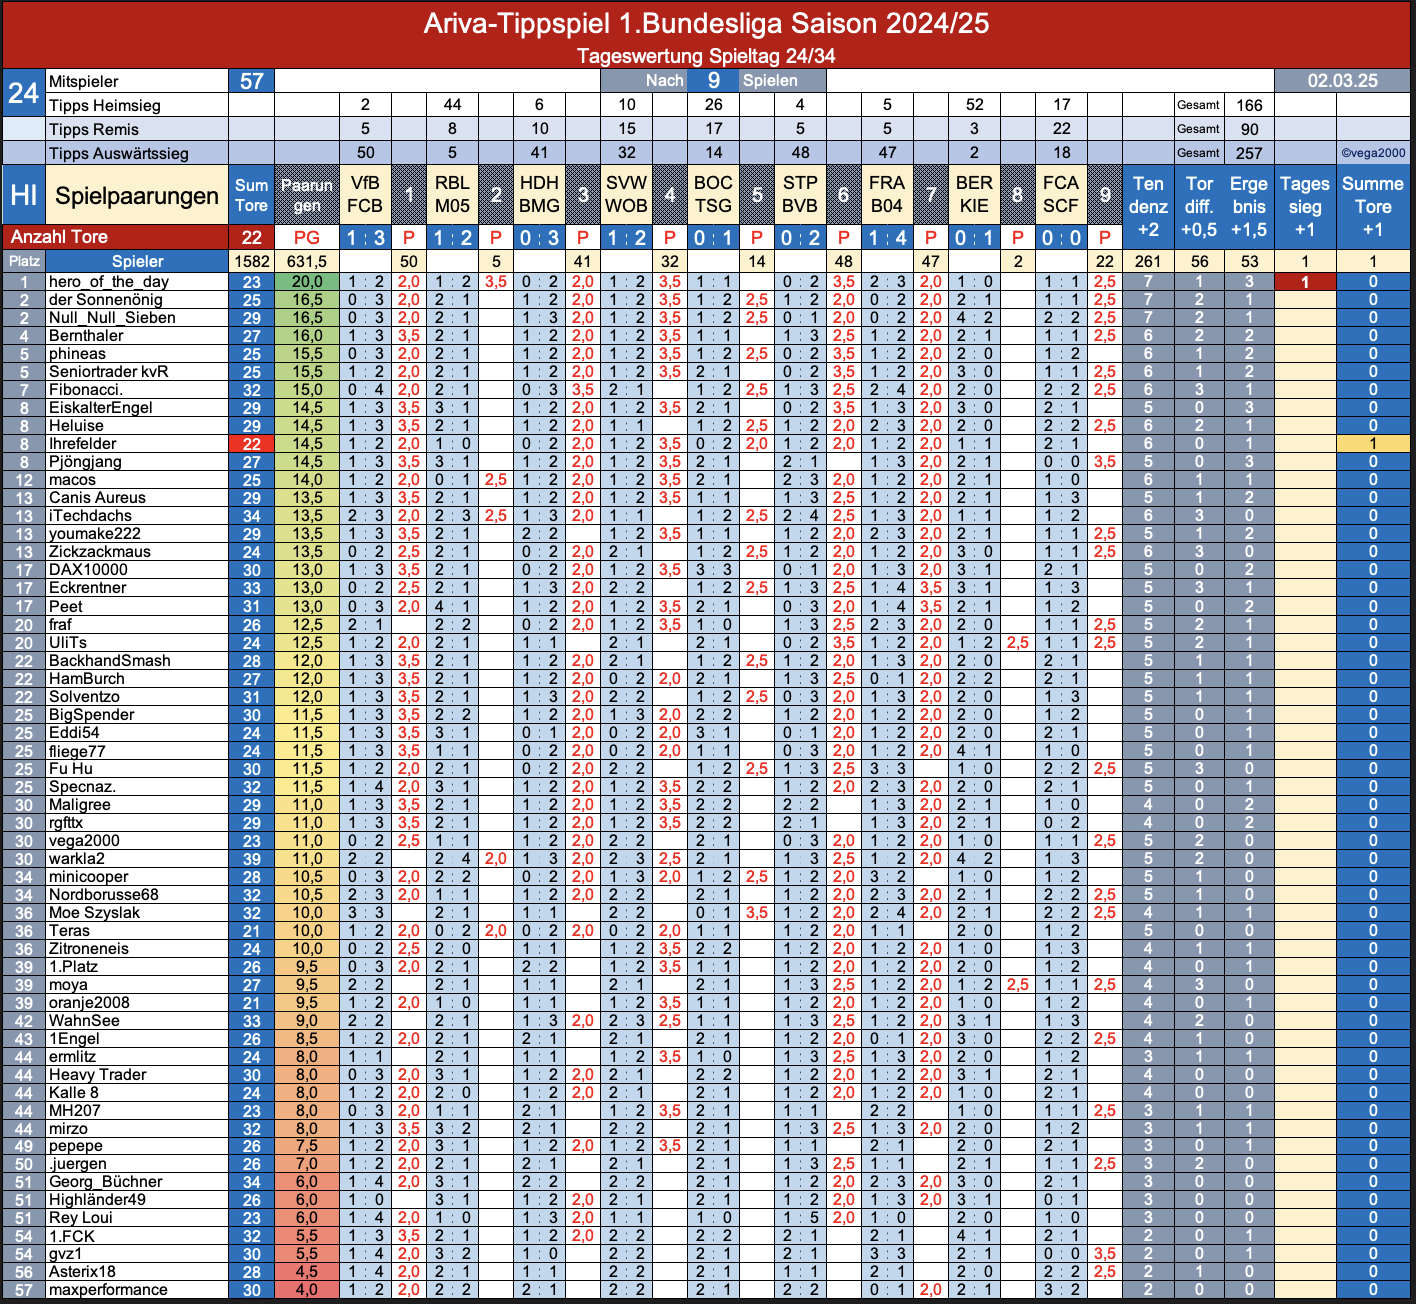Image resolution: width=1416 pixels, height=1304 pixels.
Task: Click the 'Tipps Remis' row label
Action: pyautogui.click(x=94, y=129)
